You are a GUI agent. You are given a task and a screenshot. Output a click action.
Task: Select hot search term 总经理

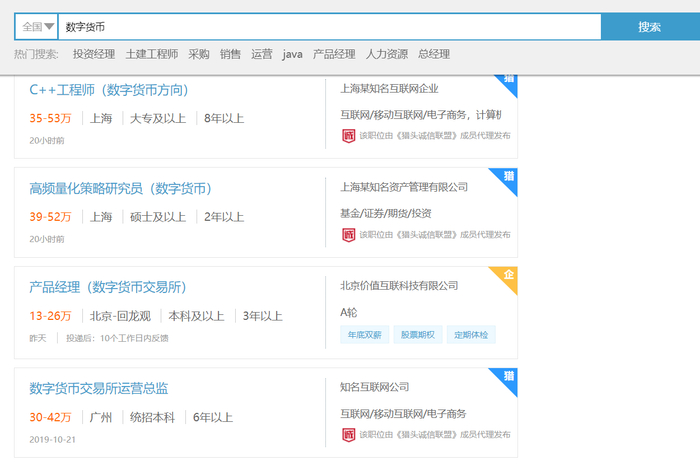[434, 54]
